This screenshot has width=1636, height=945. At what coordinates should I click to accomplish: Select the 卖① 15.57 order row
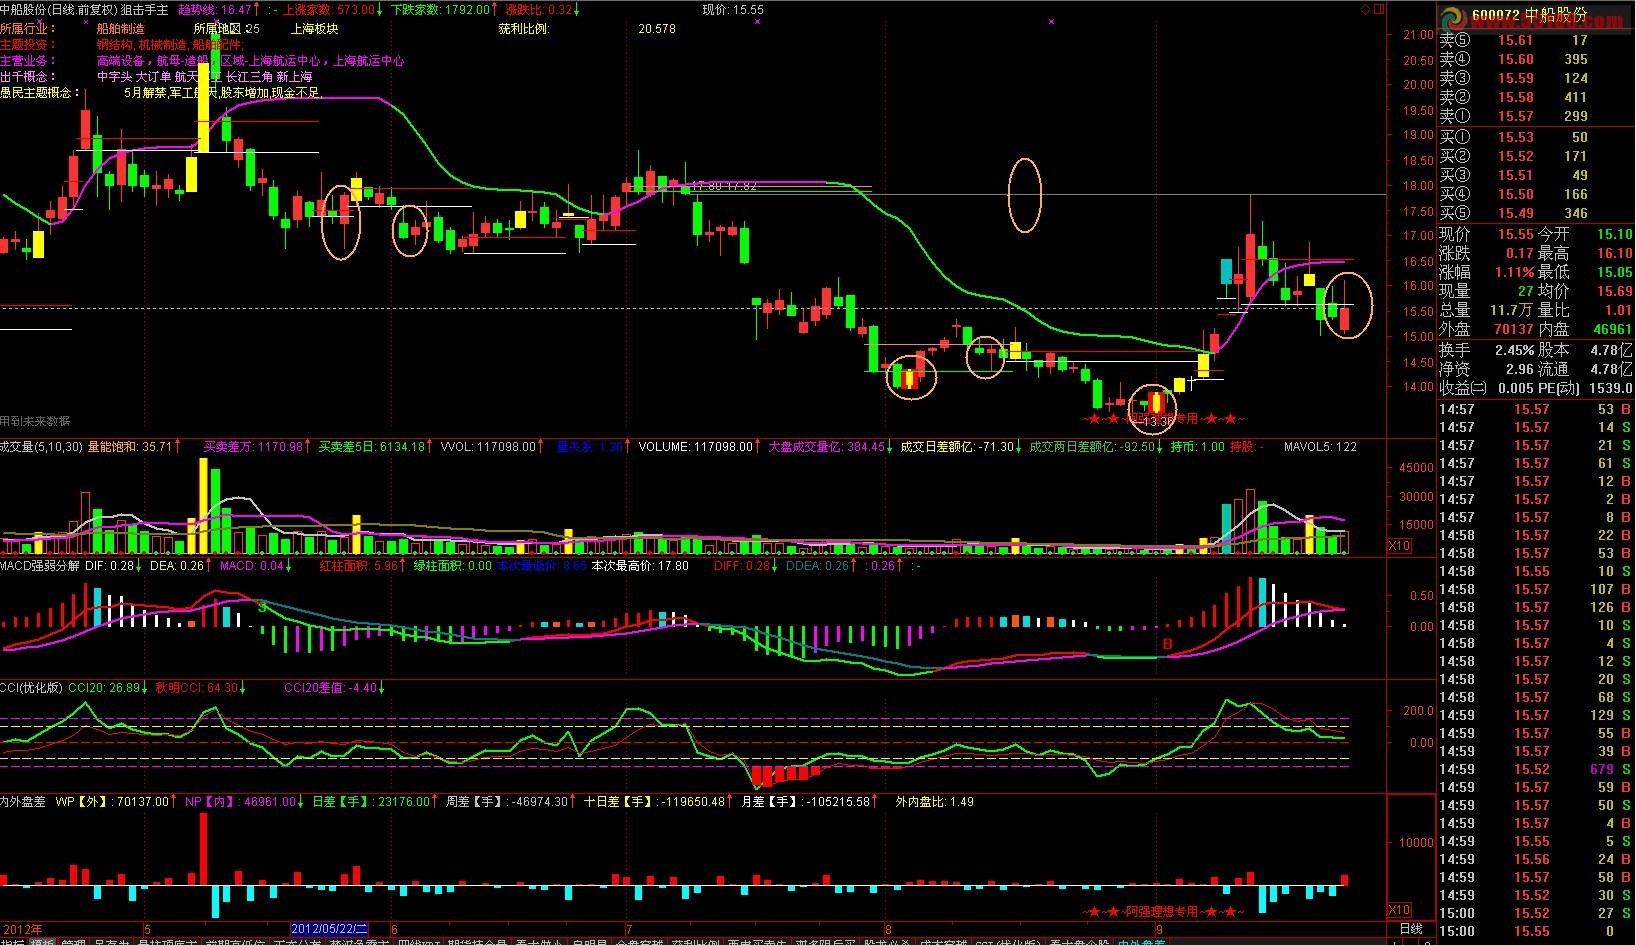pyautogui.click(x=1535, y=116)
